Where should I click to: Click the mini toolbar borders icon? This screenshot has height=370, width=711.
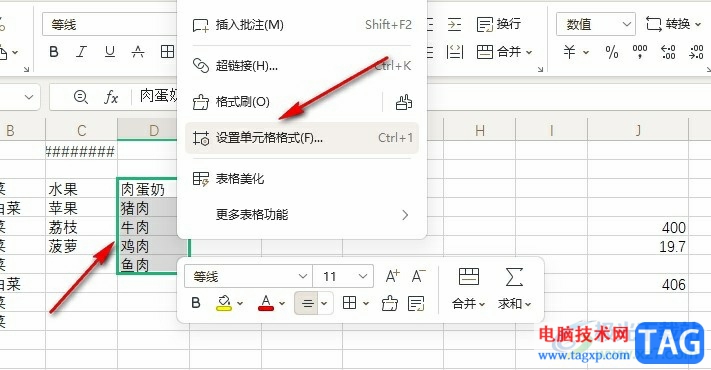[x=350, y=303]
